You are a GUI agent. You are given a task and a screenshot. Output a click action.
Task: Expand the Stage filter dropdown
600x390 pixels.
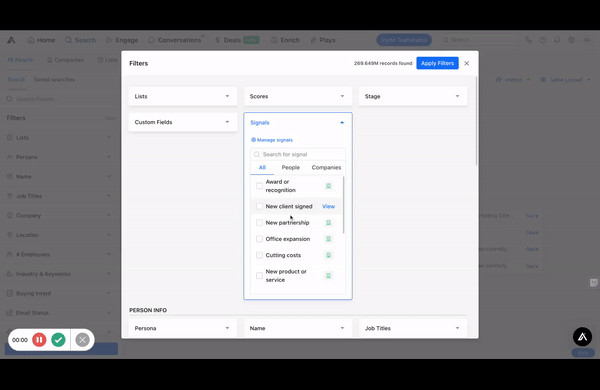point(413,96)
